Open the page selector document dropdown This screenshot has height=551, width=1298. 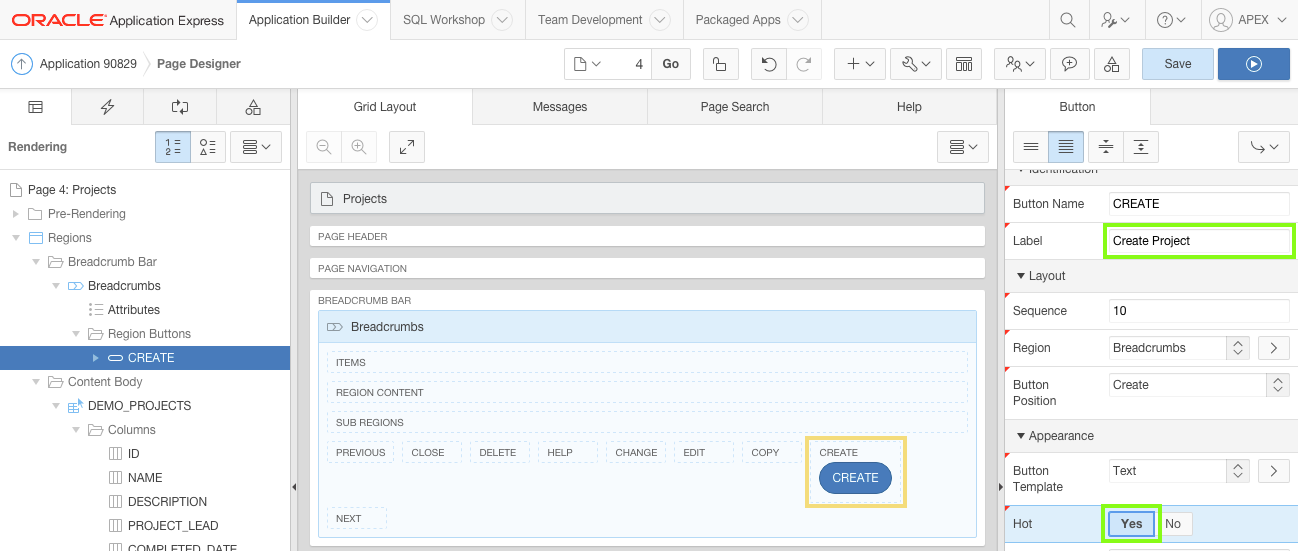587,64
